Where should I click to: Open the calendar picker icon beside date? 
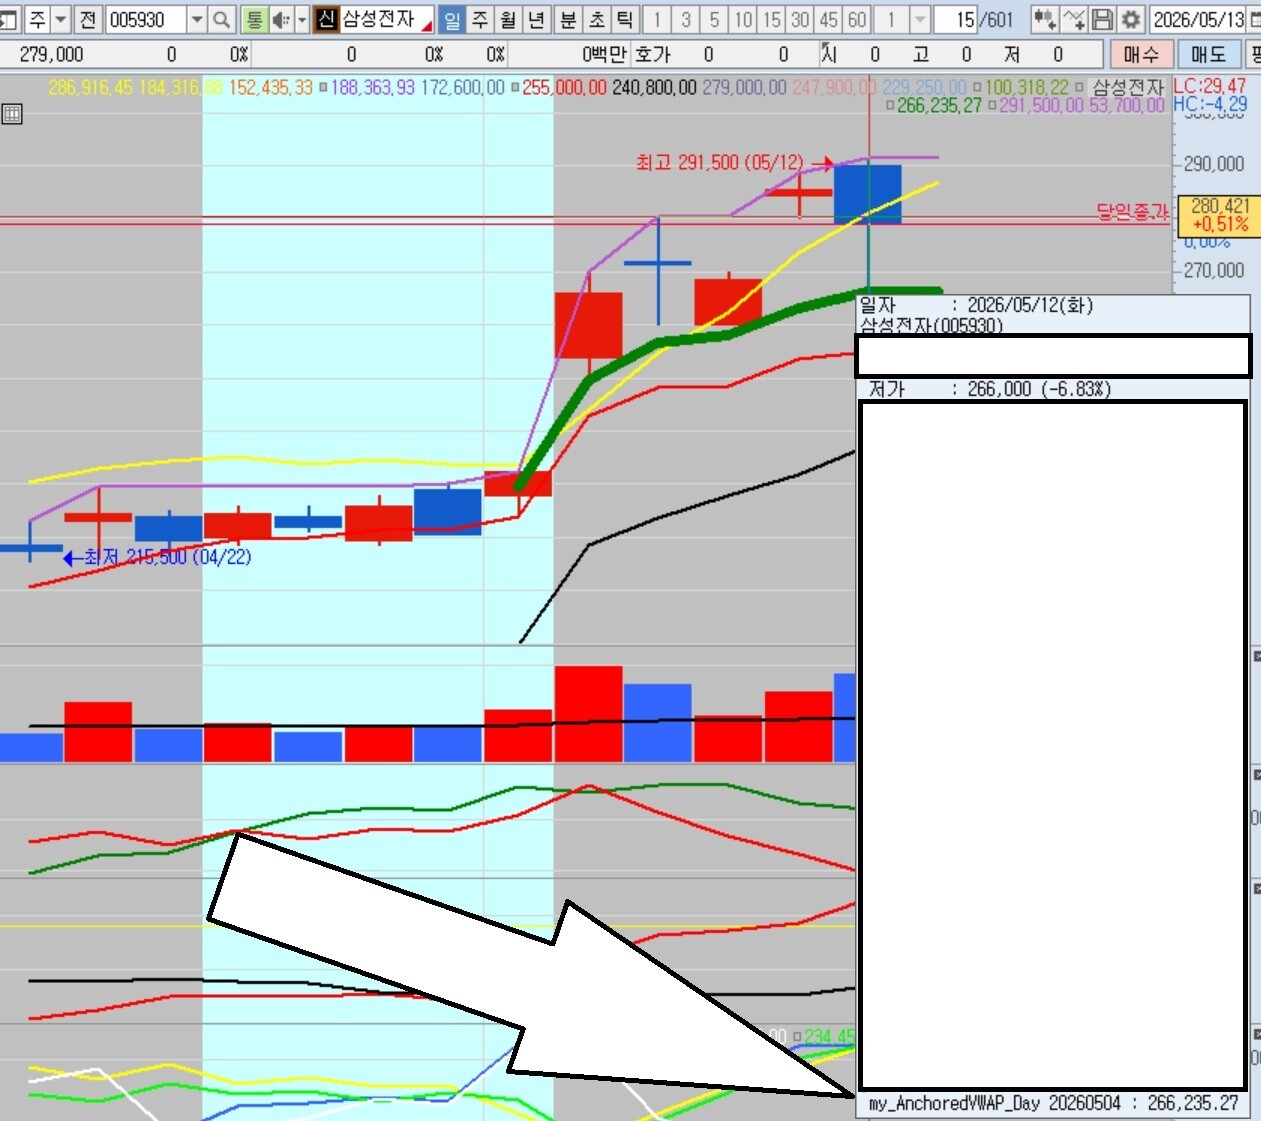[x=1255, y=19]
